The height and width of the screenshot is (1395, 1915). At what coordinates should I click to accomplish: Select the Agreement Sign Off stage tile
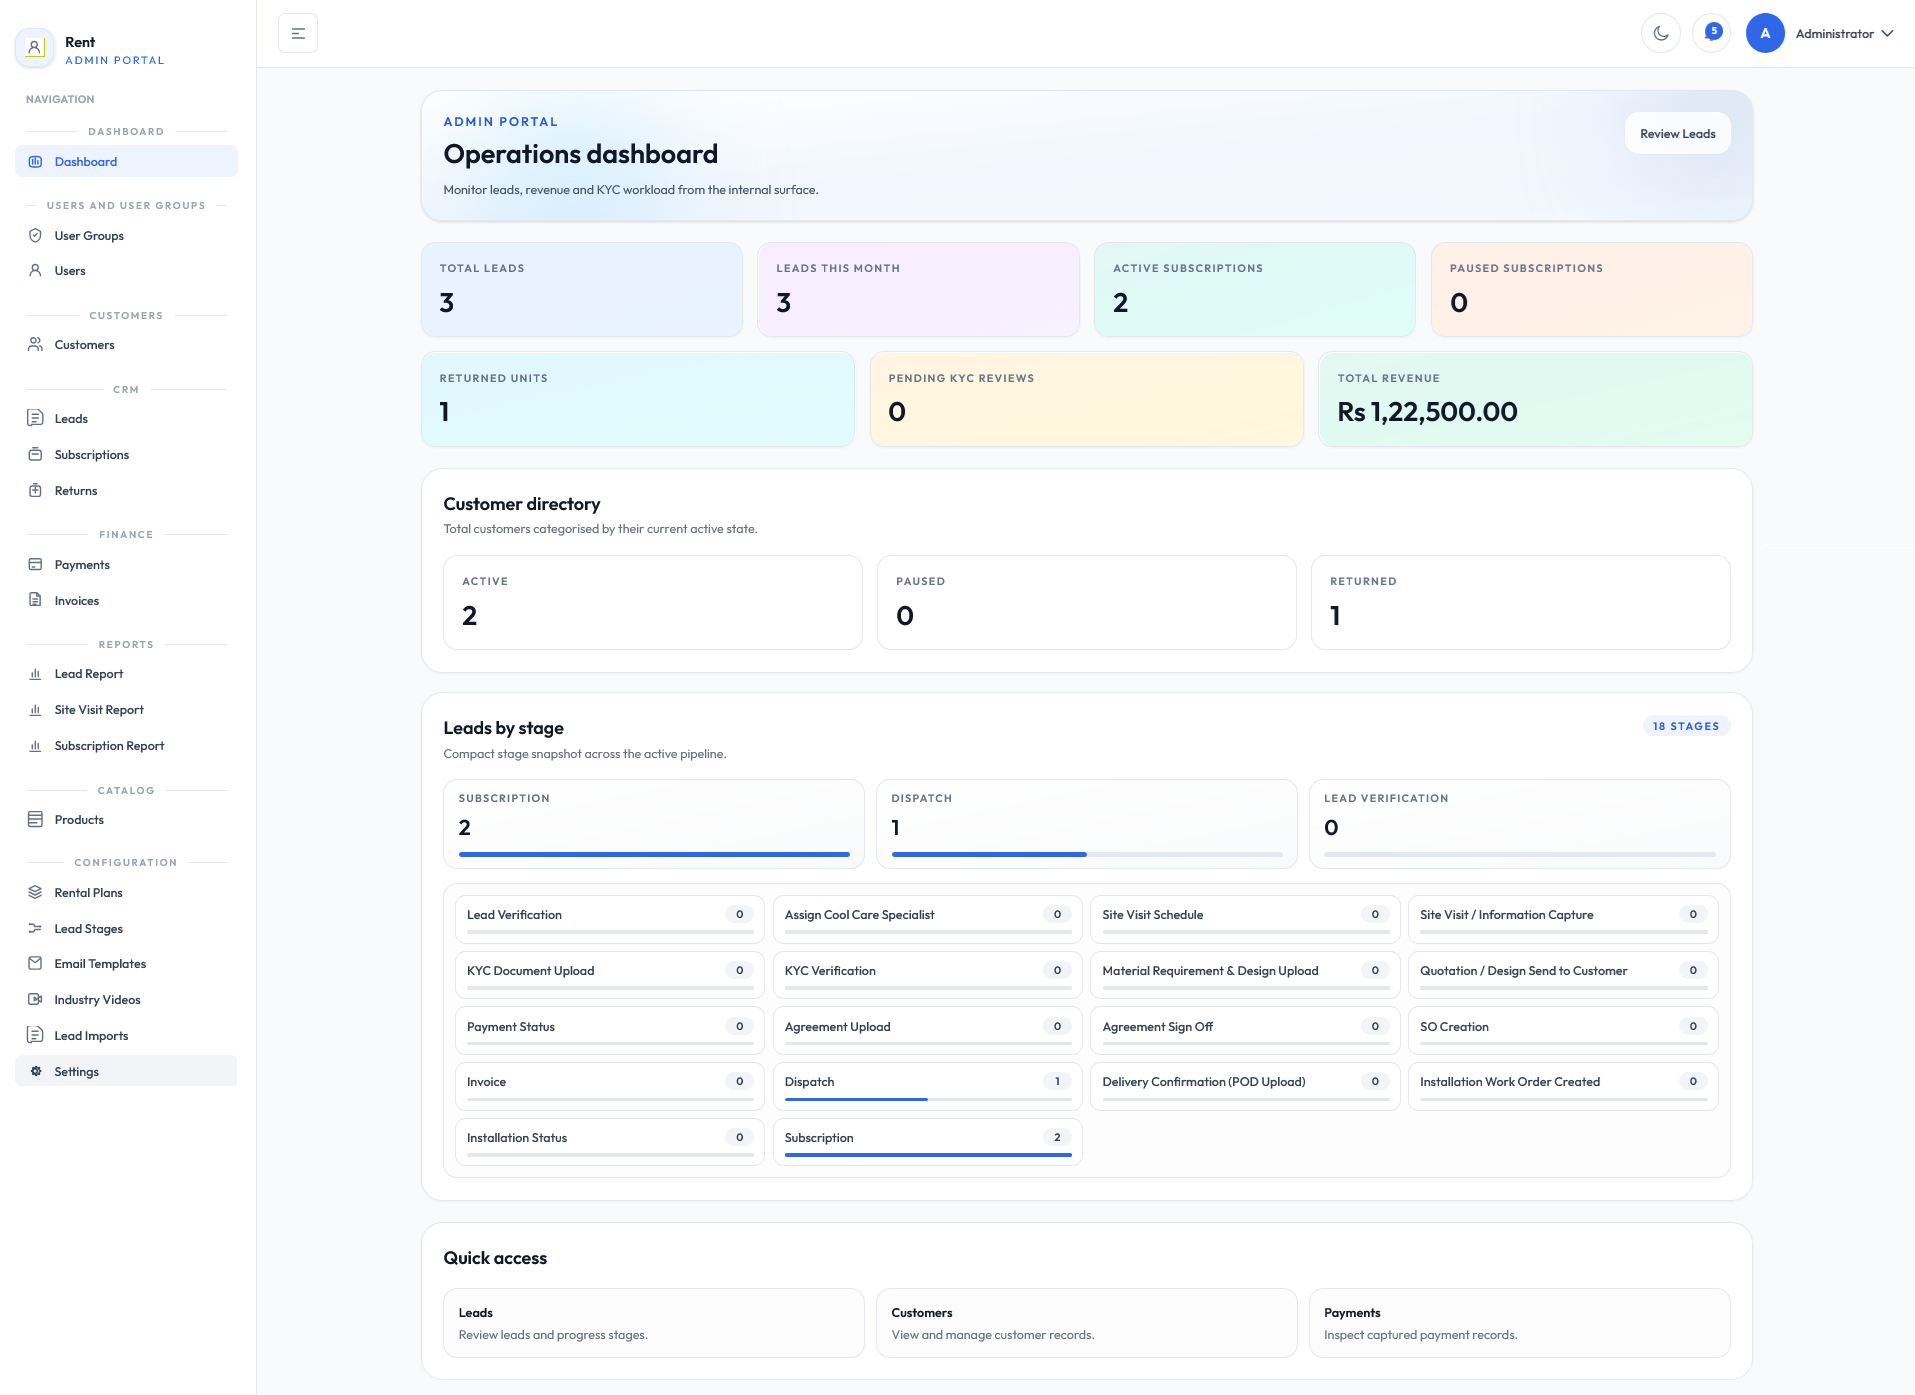pyautogui.click(x=1245, y=1030)
